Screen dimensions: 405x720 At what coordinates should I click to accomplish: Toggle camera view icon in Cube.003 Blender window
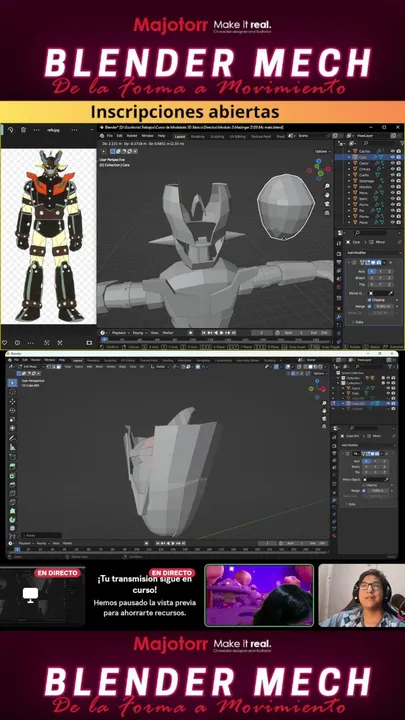(324, 419)
